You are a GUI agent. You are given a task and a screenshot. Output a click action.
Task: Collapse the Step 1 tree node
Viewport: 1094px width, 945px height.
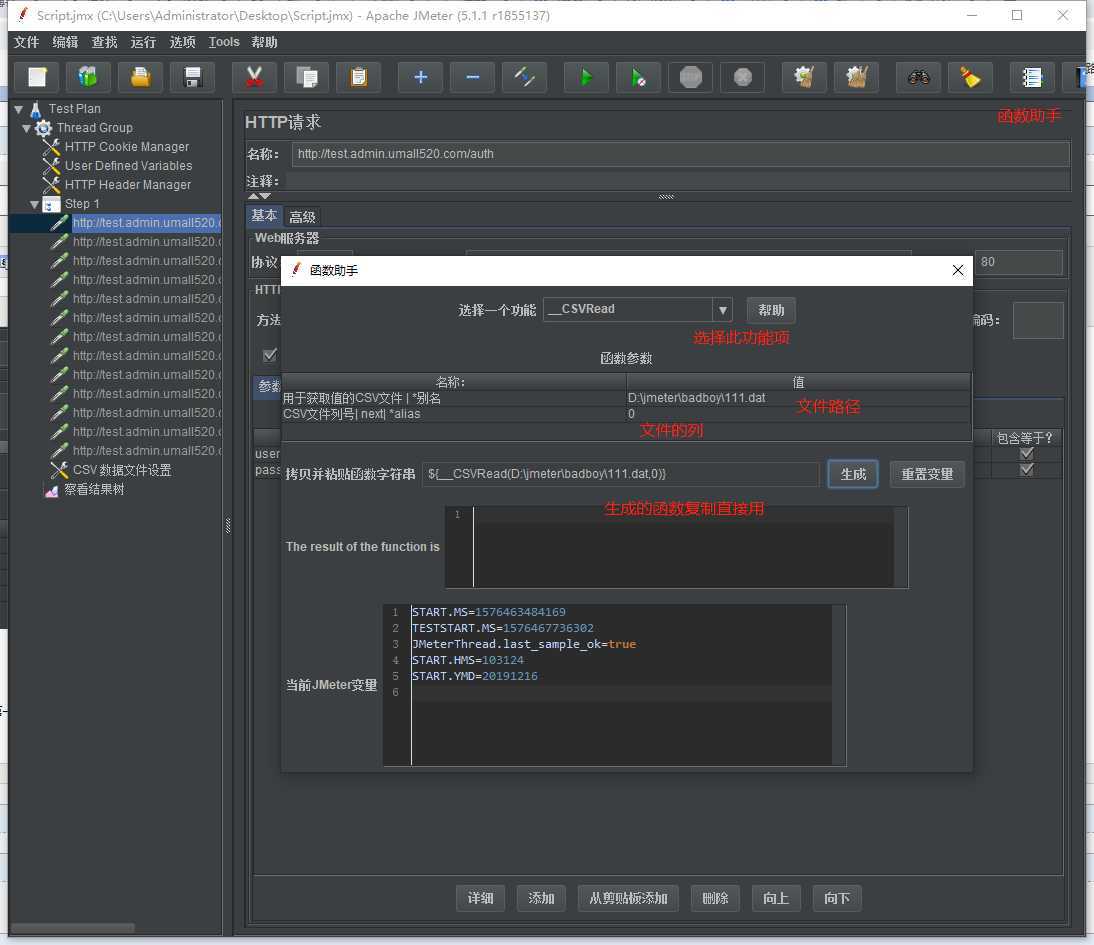click(35, 204)
